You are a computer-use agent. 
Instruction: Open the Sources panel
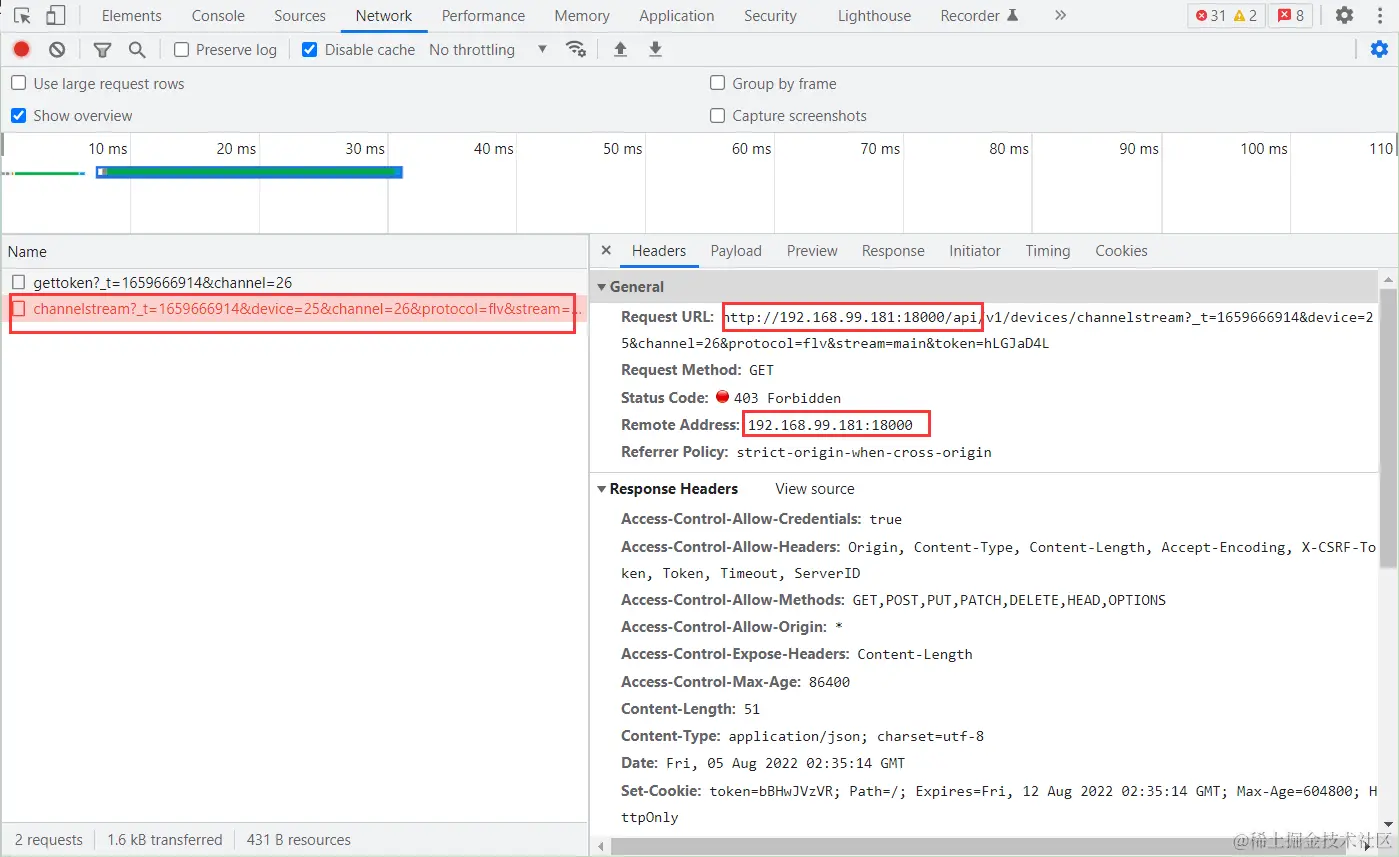(x=300, y=16)
